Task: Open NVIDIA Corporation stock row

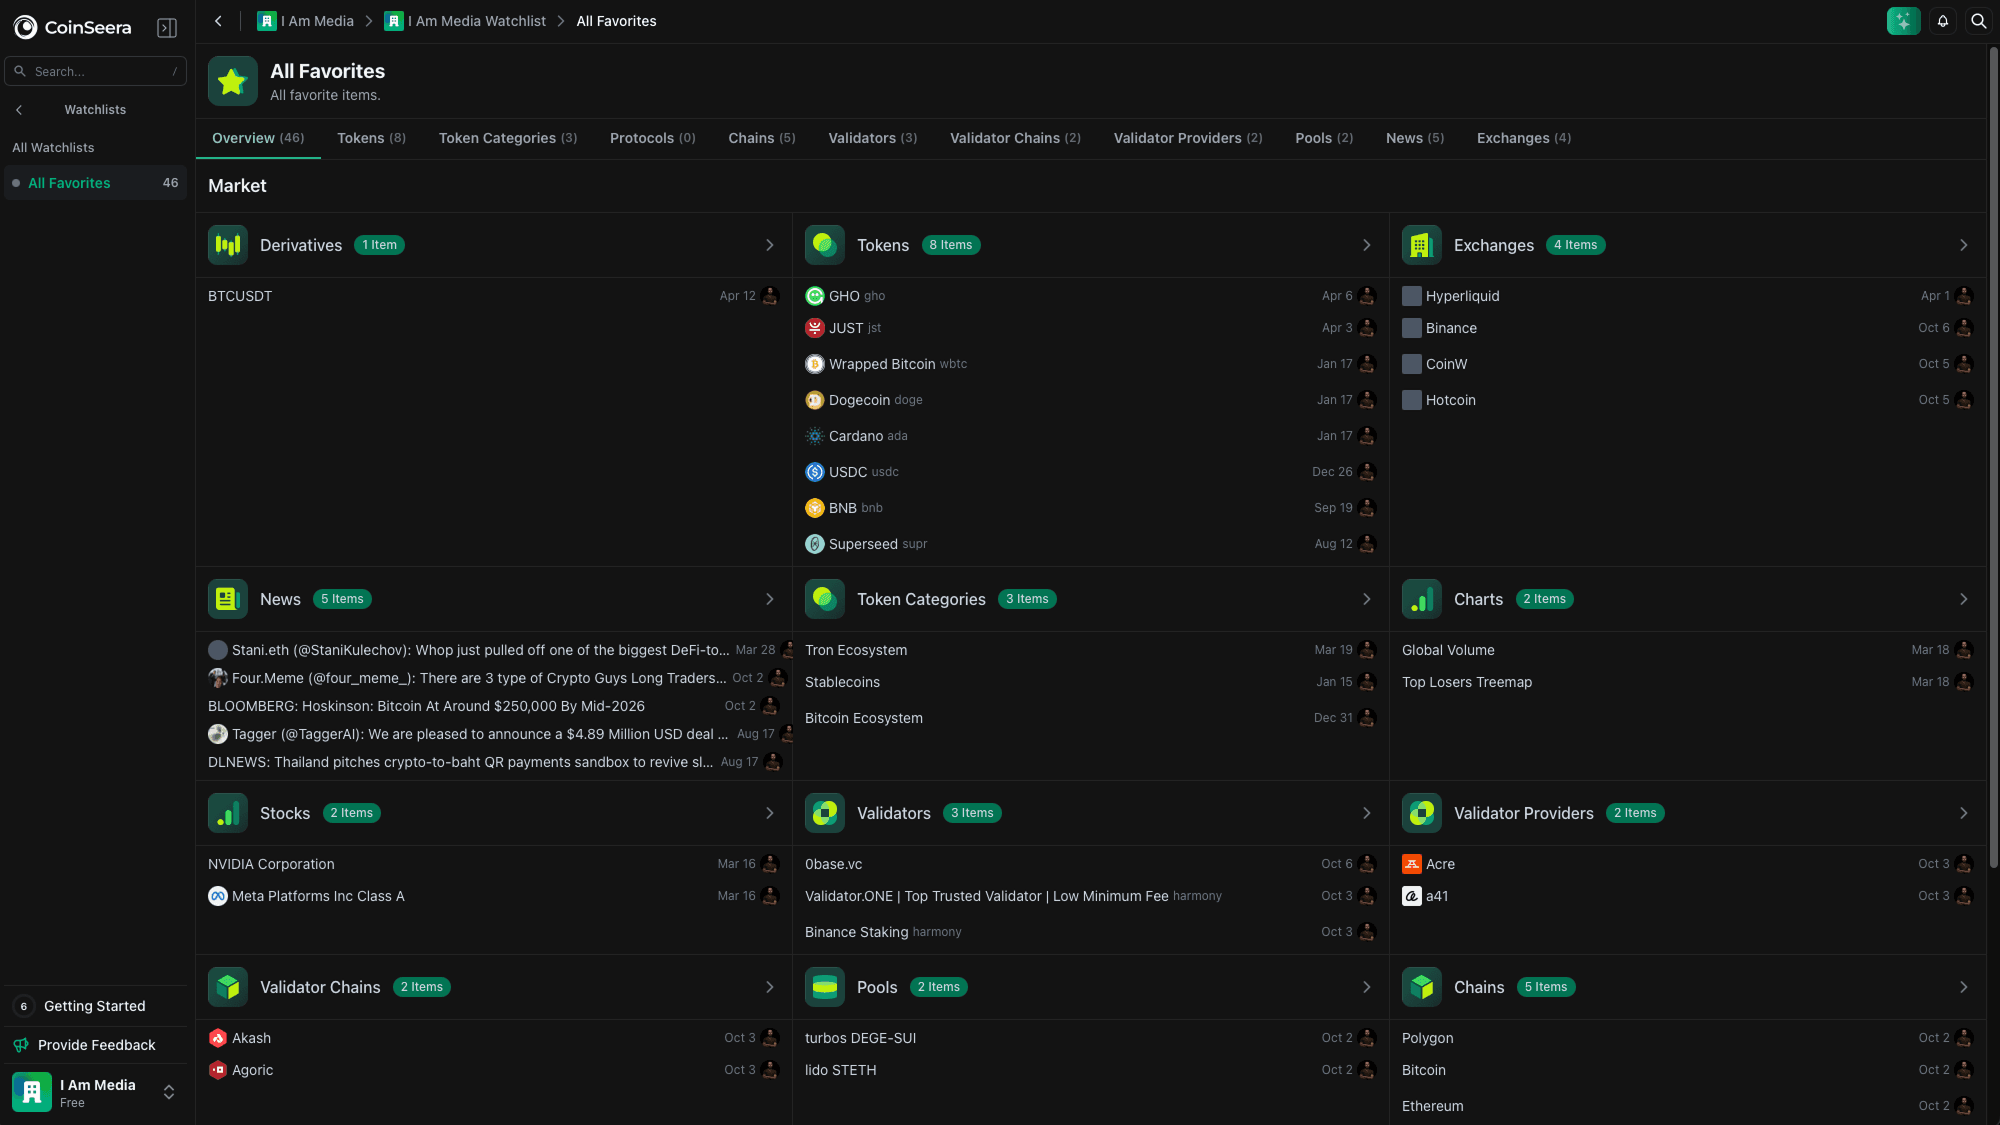Action: point(493,864)
